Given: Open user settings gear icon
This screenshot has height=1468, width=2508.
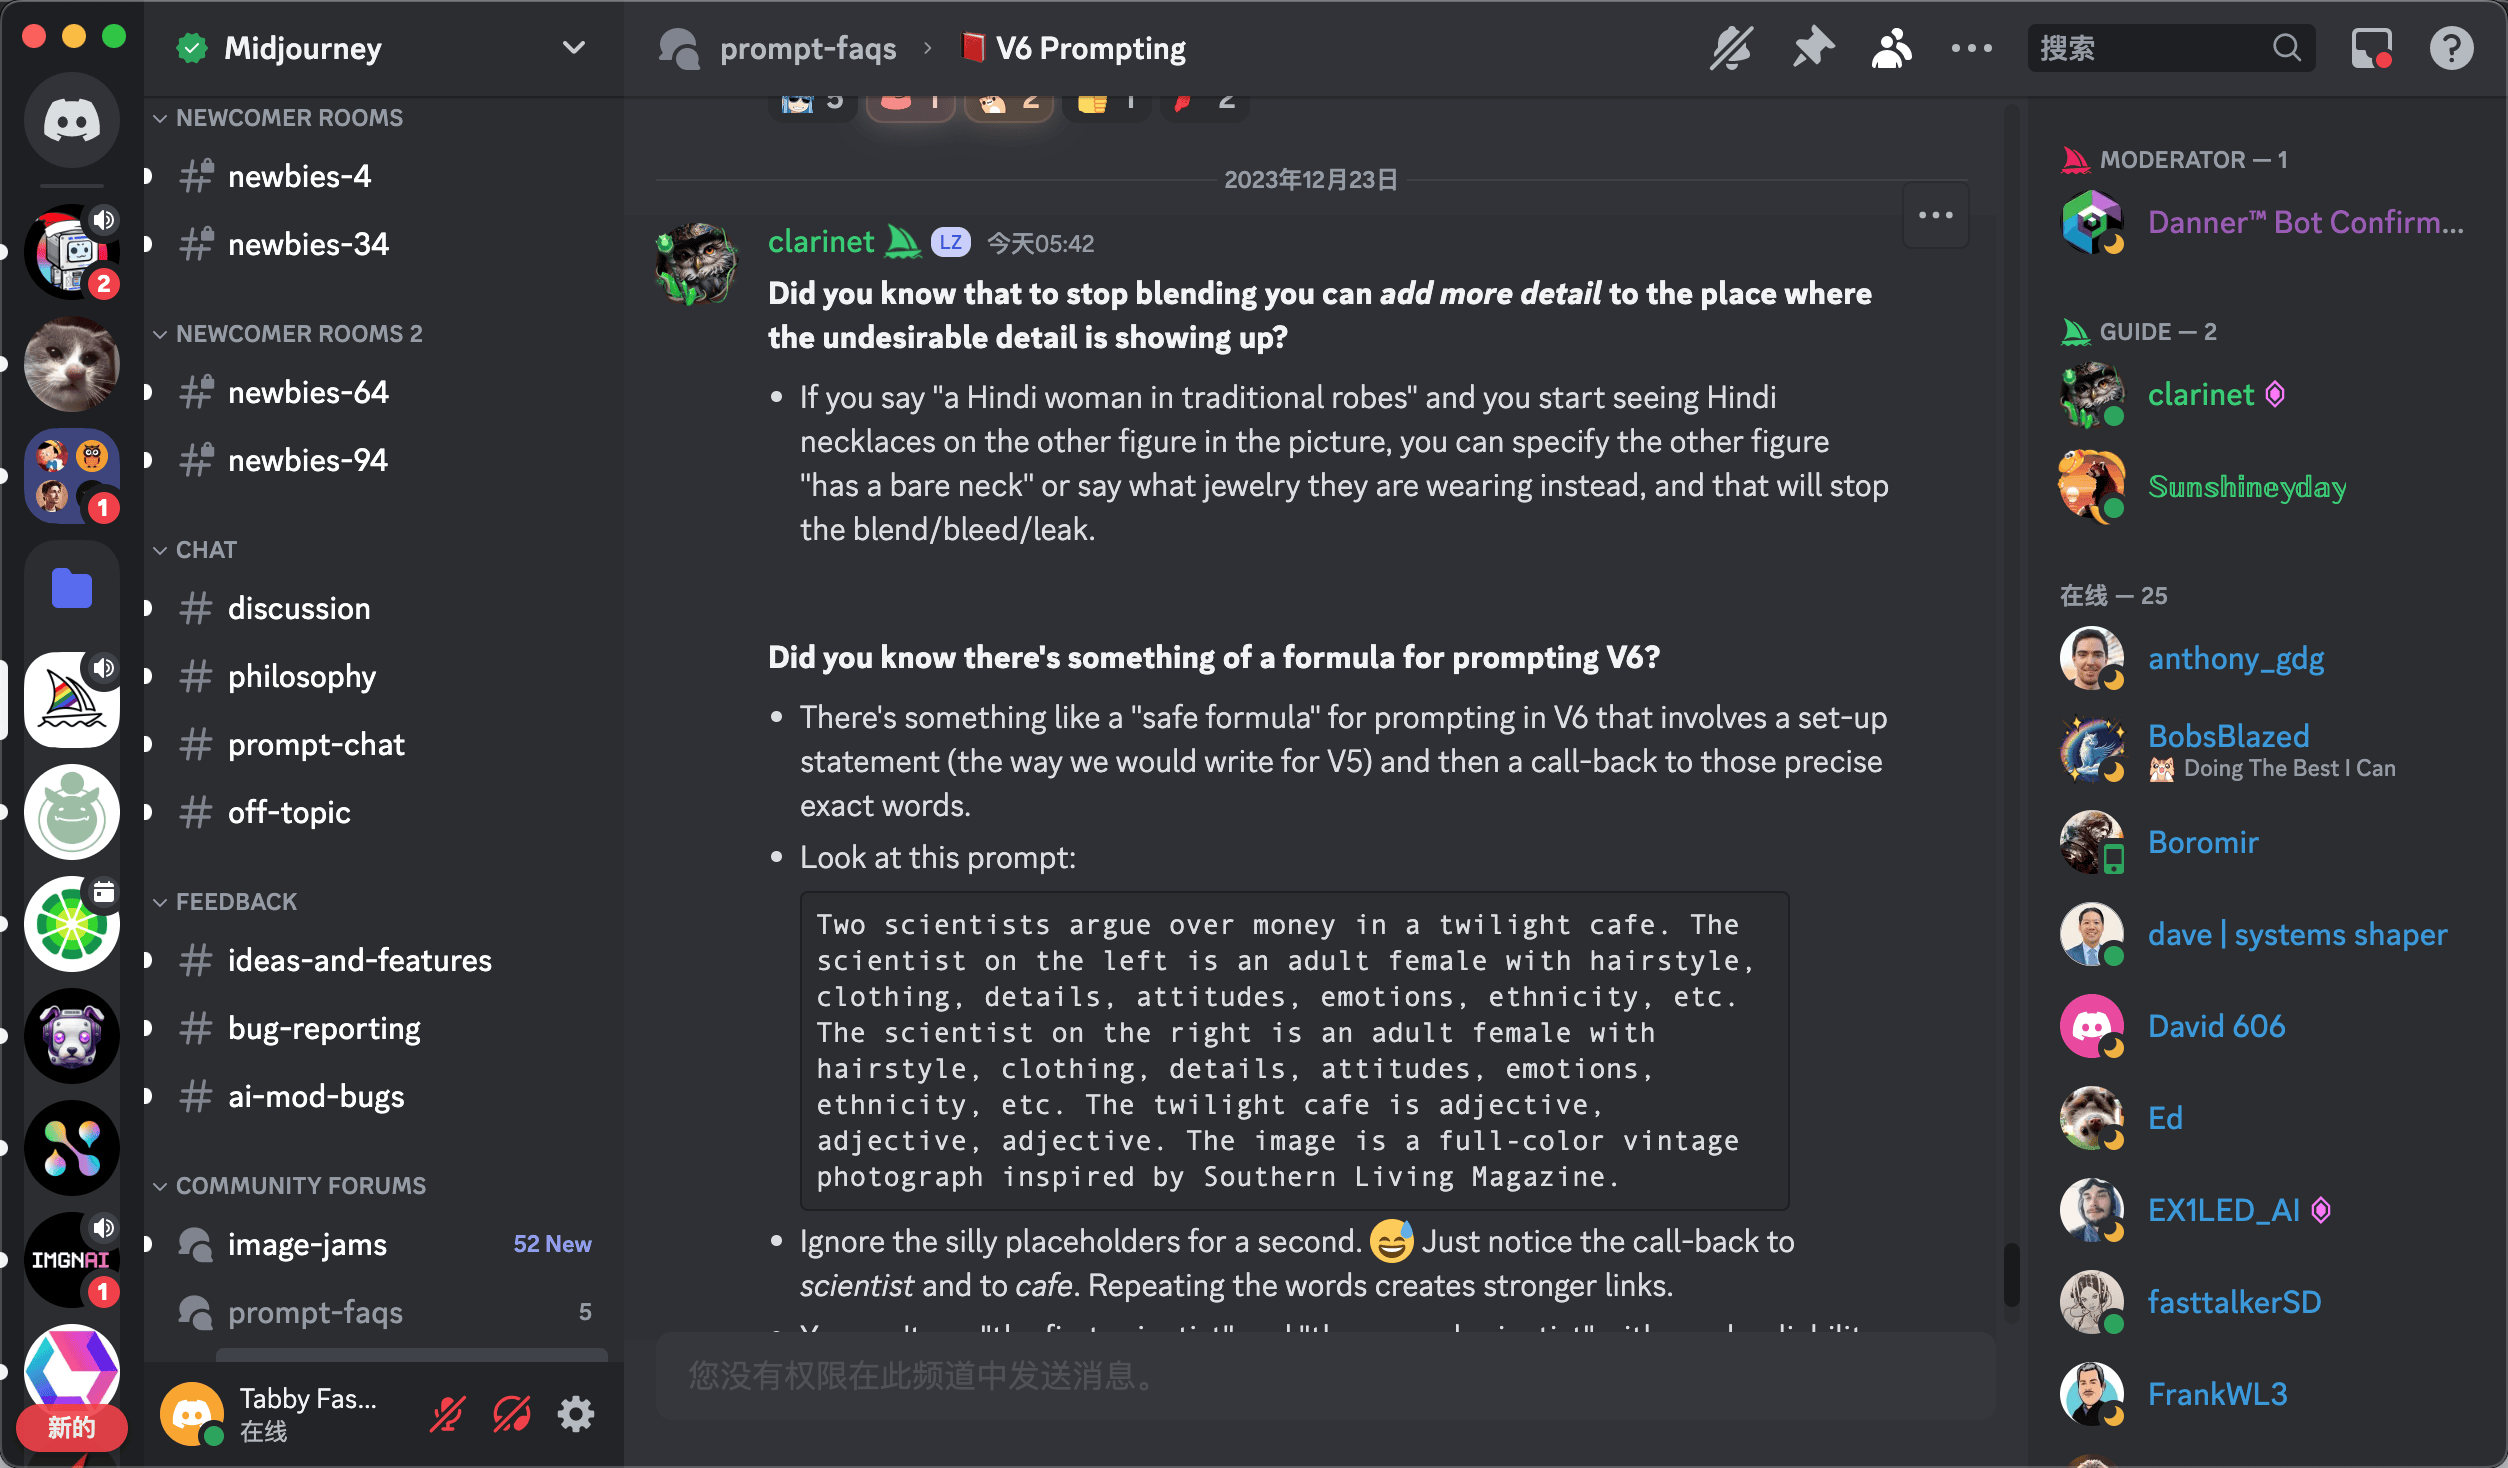Looking at the screenshot, I should click(x=576, y=1414).
